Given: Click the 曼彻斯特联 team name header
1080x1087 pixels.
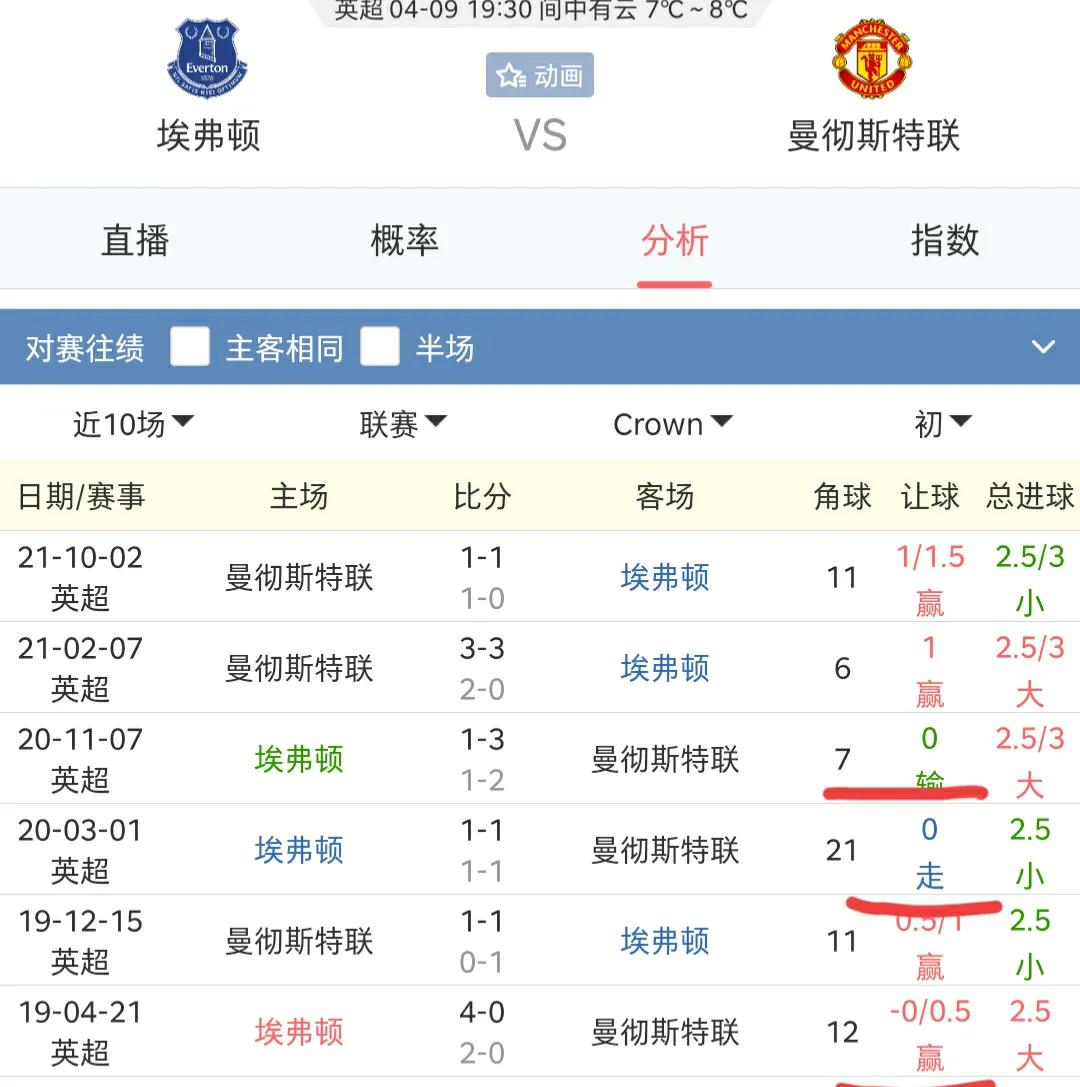Looking at the screenshot, I should coord(873,135).
